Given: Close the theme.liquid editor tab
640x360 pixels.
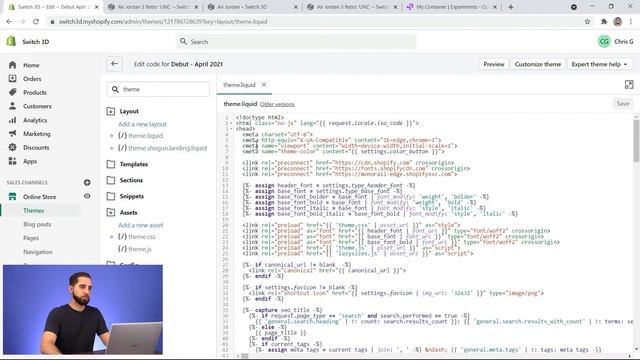Looking at the screenshot, I should pos(264,84).
